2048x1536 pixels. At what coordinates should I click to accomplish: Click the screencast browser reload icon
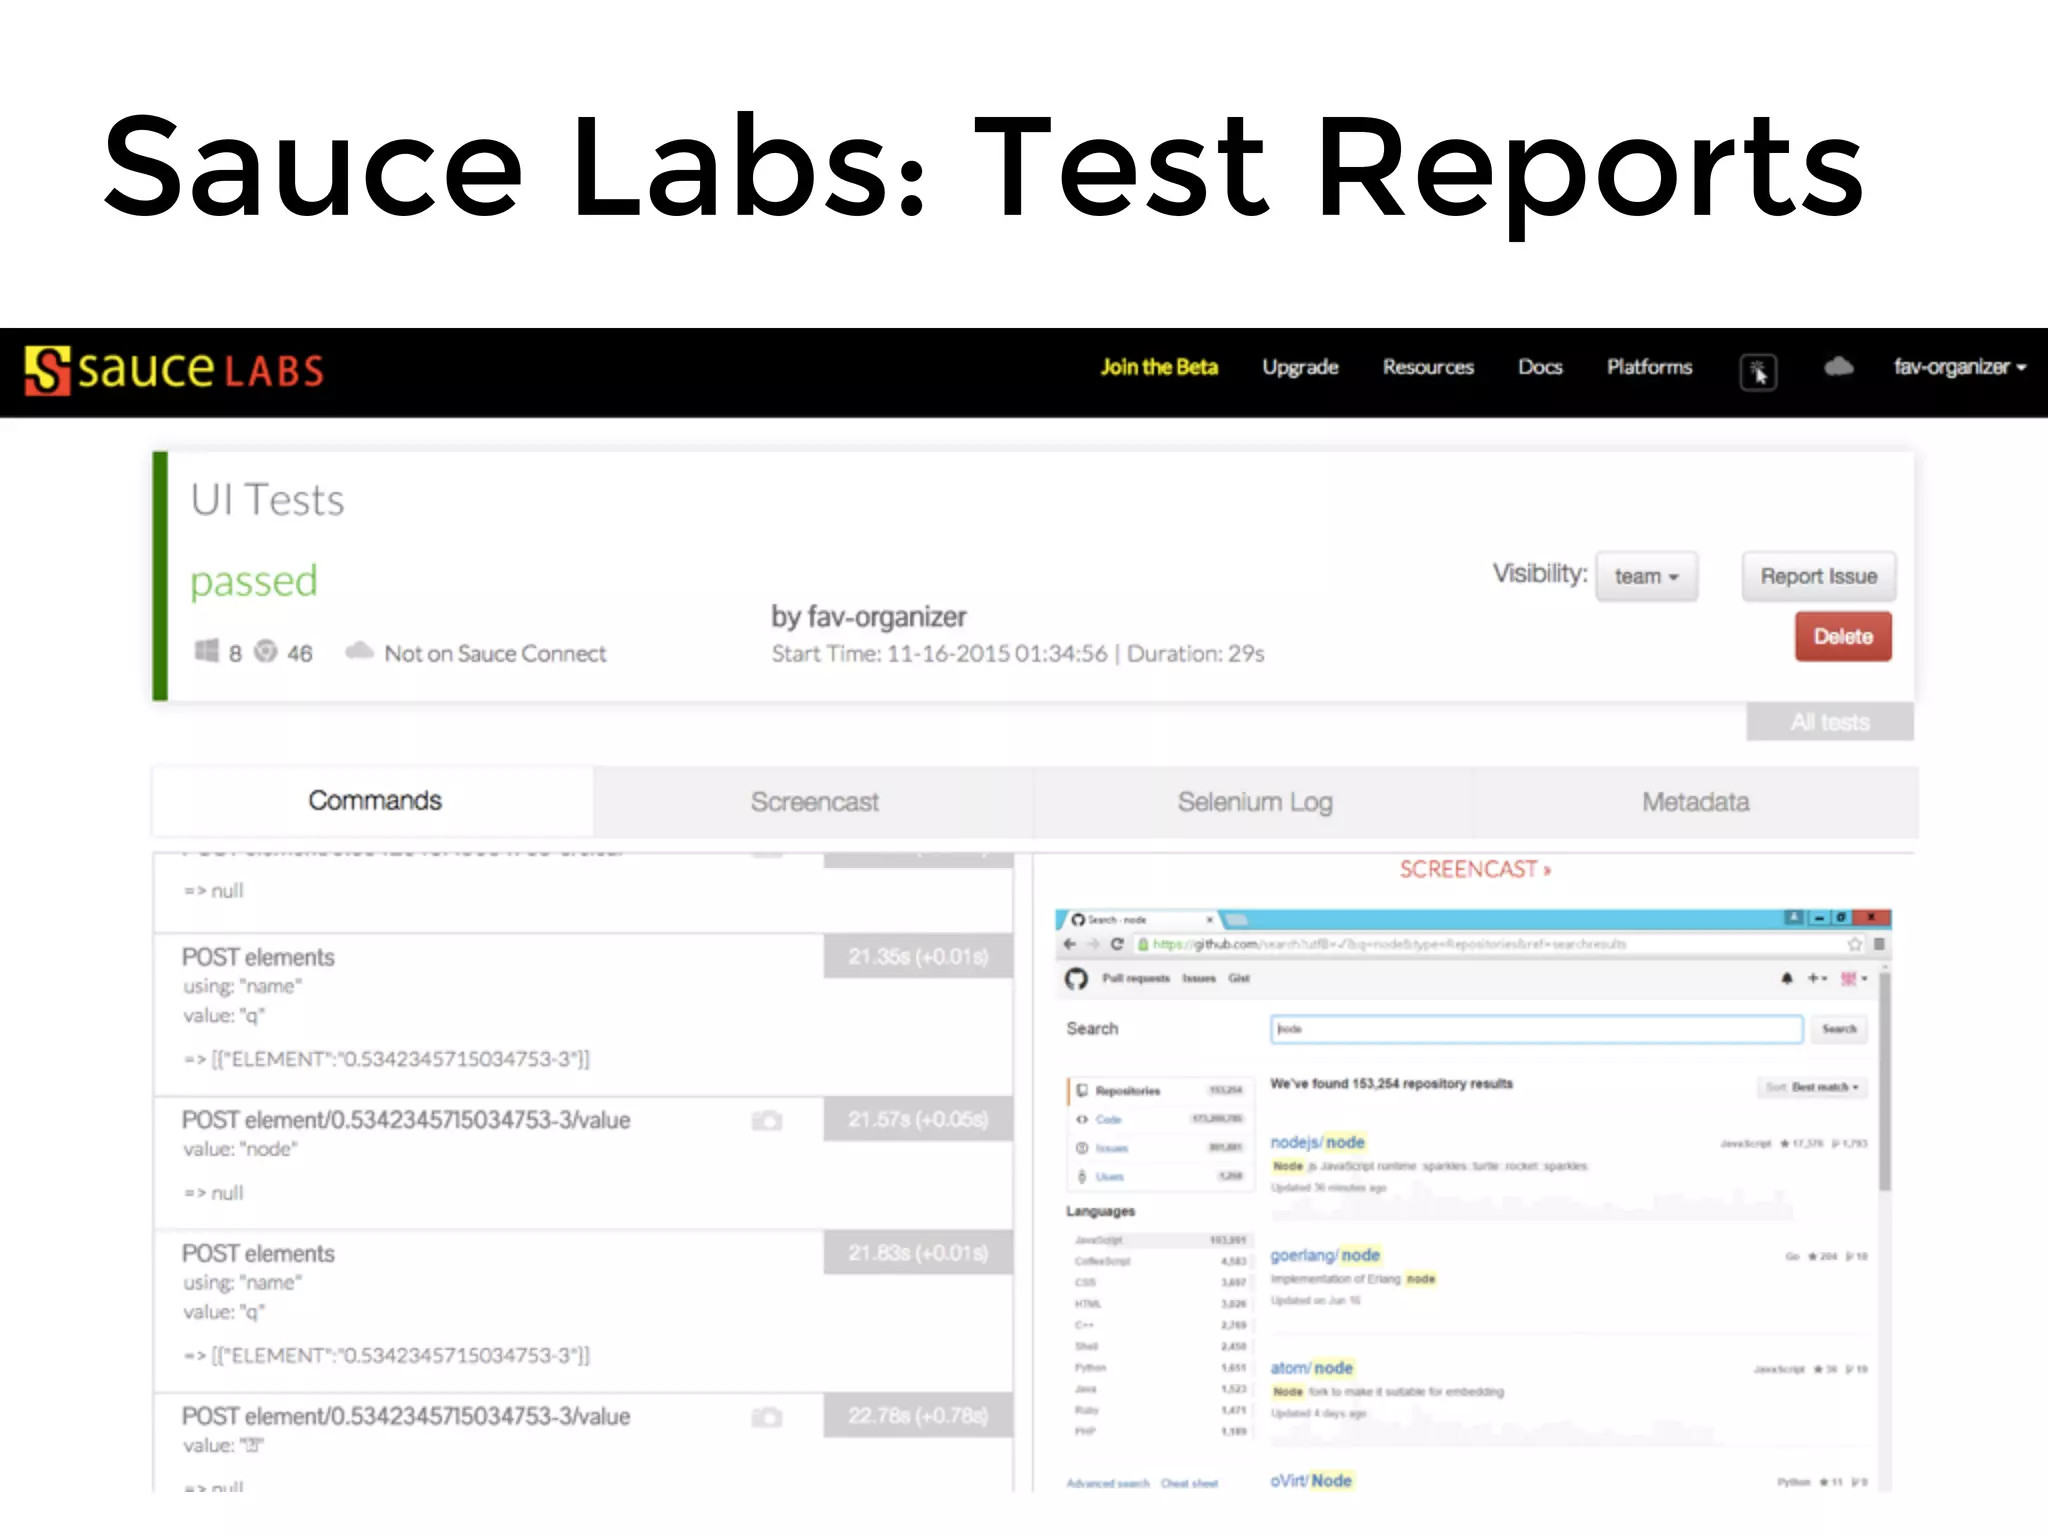coord(1117,944)
